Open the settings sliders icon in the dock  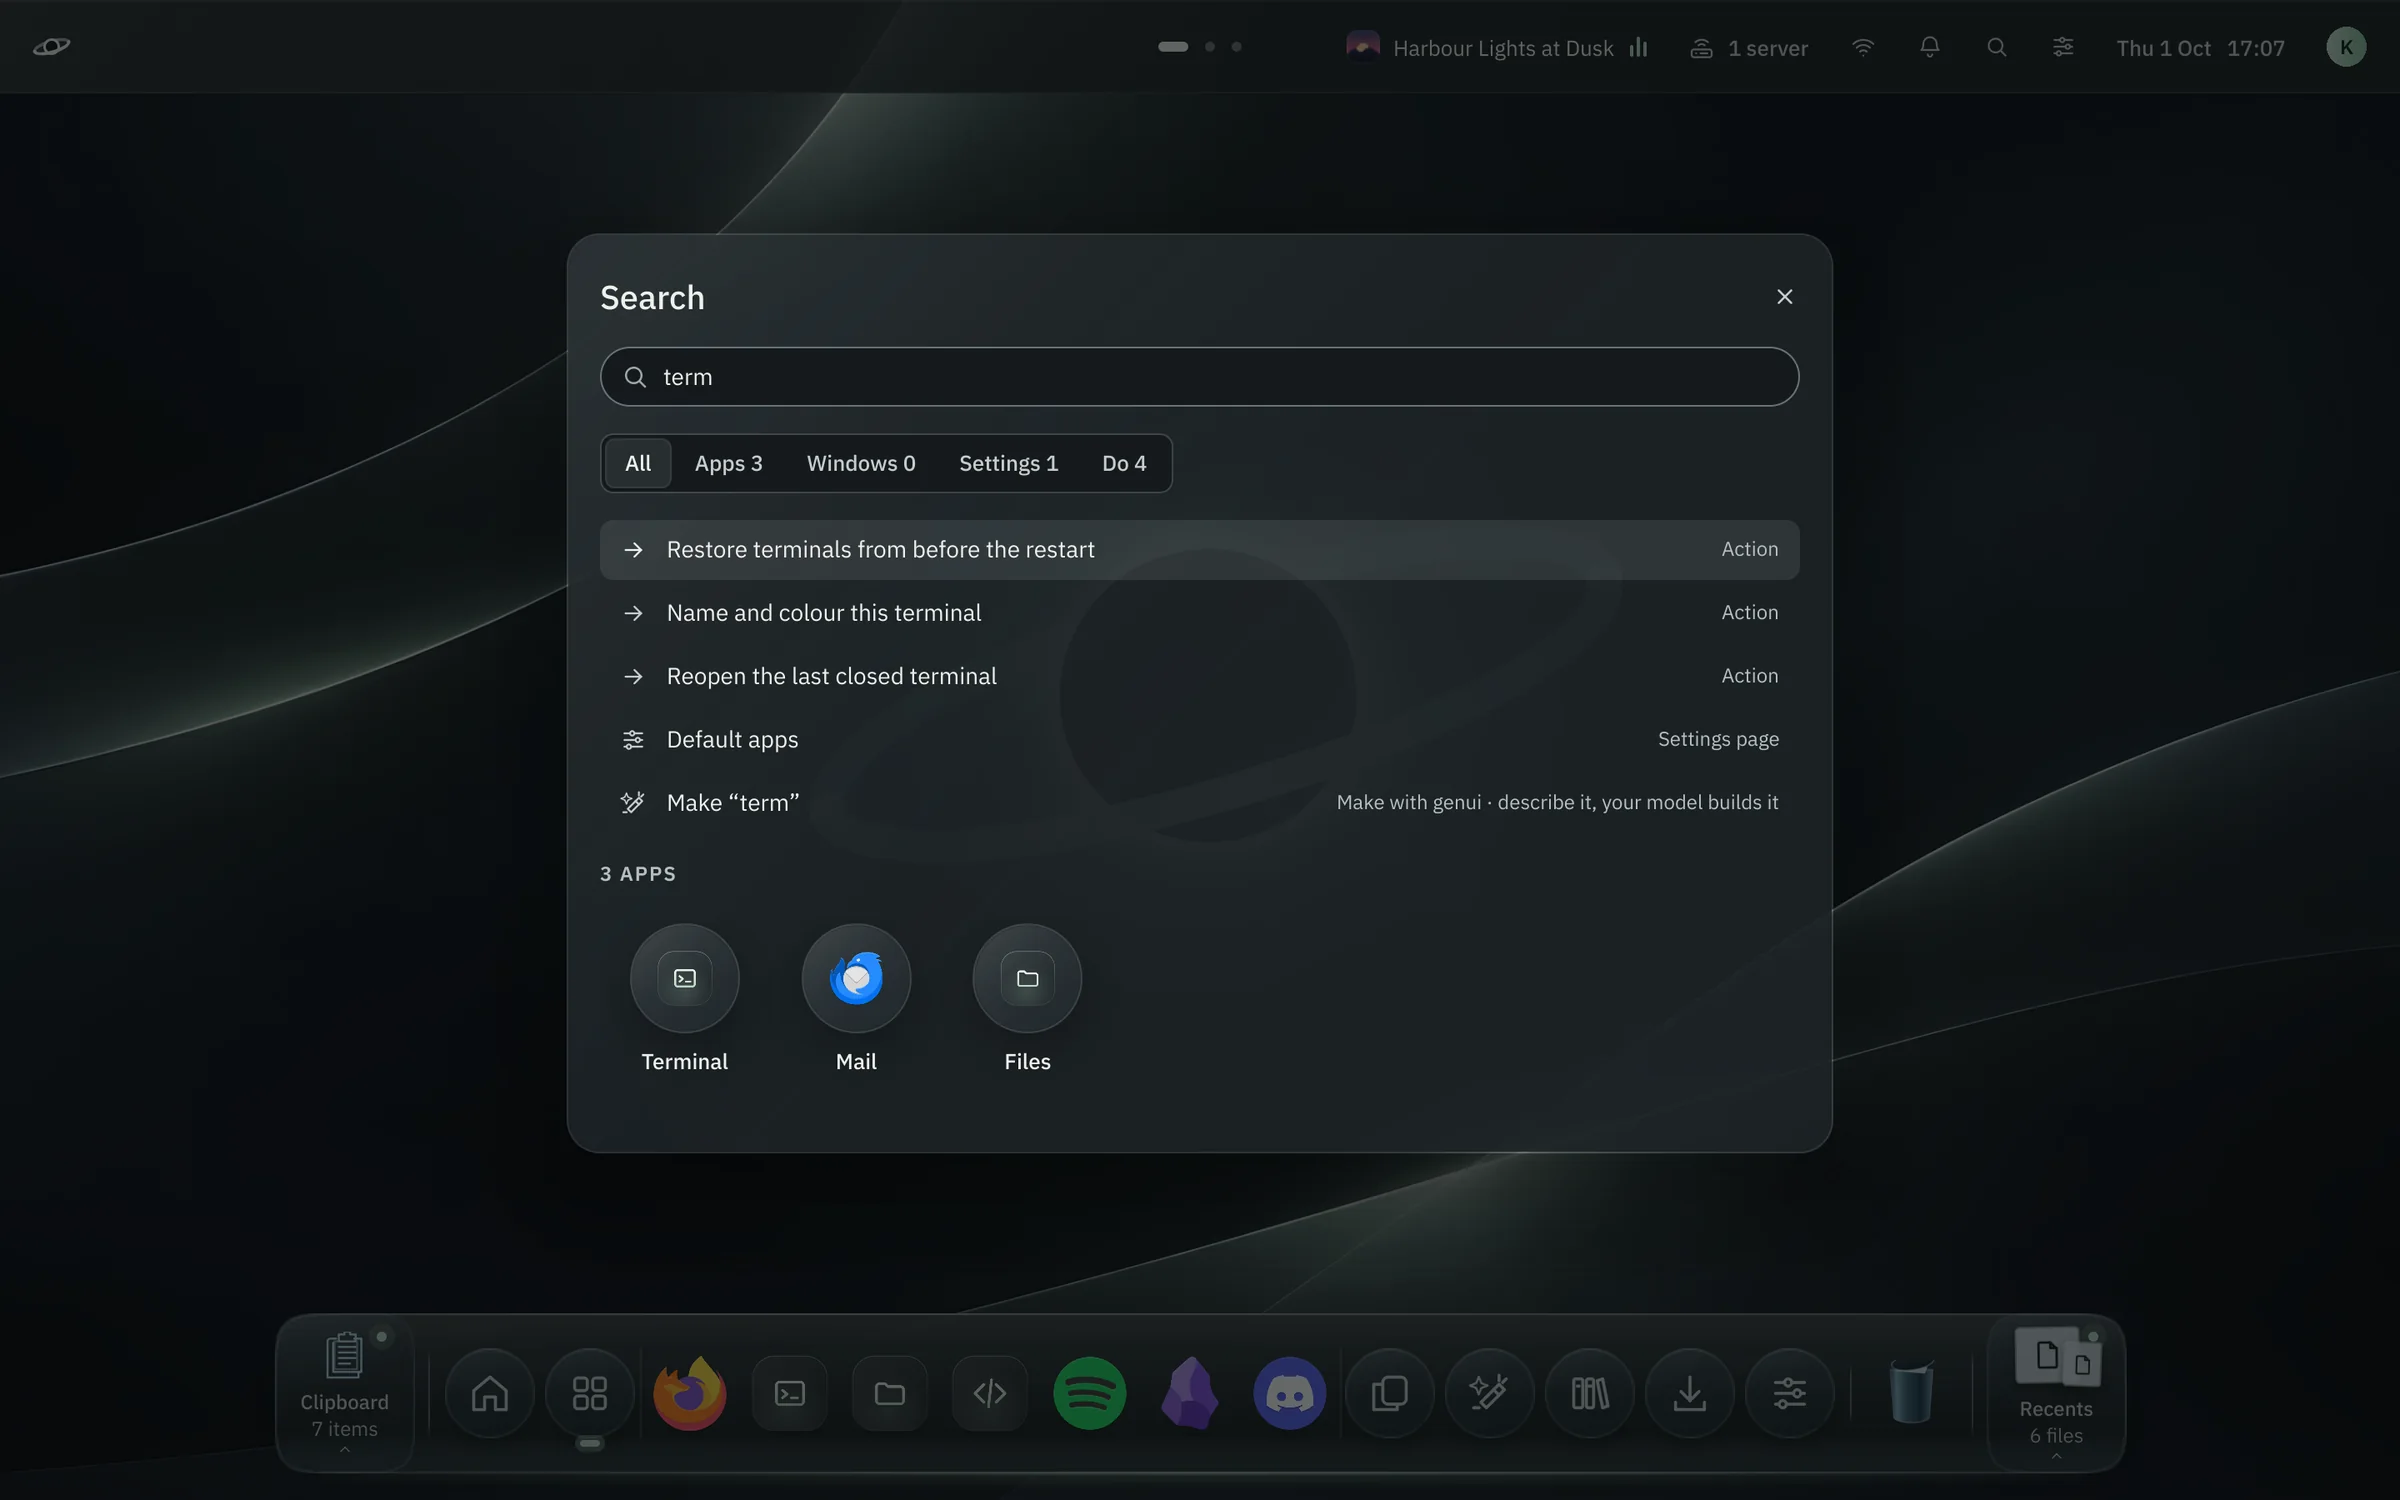click(1789, 1392)
